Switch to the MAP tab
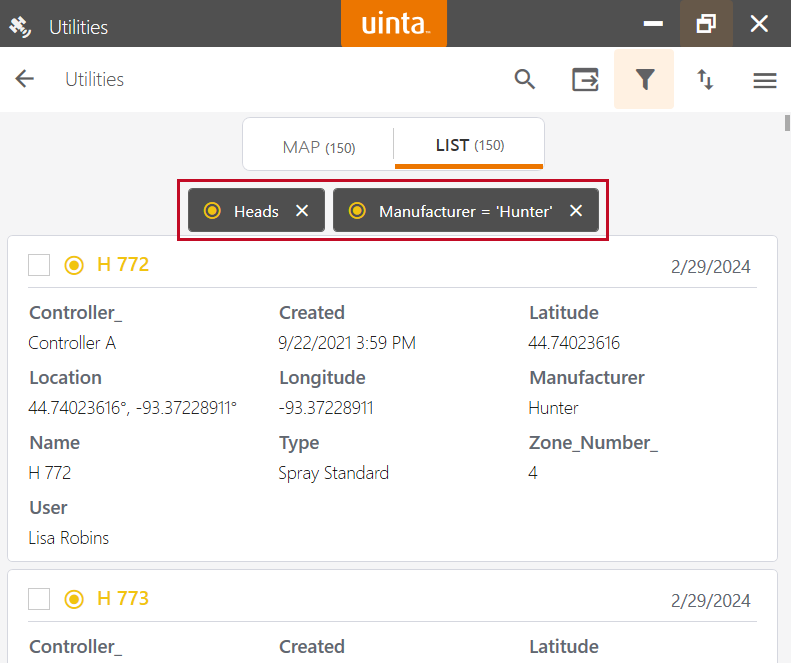 (318, 146)
